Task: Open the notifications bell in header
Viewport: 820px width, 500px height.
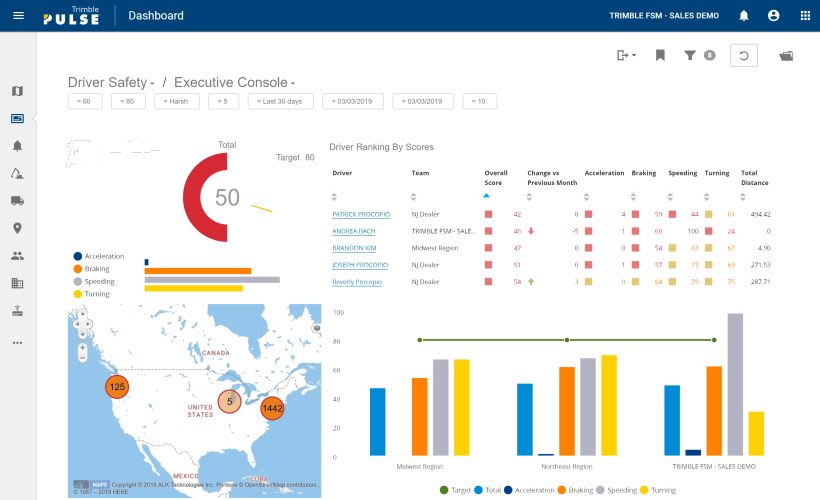Action: [x=744, y=16]
